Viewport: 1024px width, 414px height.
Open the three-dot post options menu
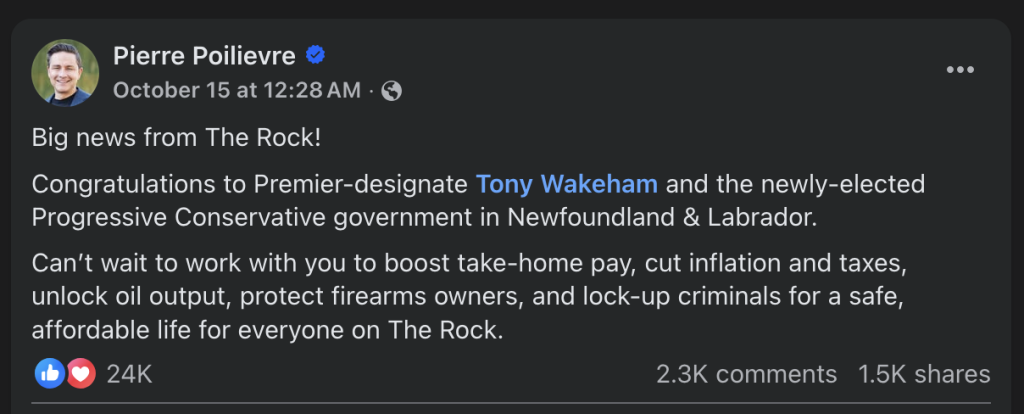959,69
